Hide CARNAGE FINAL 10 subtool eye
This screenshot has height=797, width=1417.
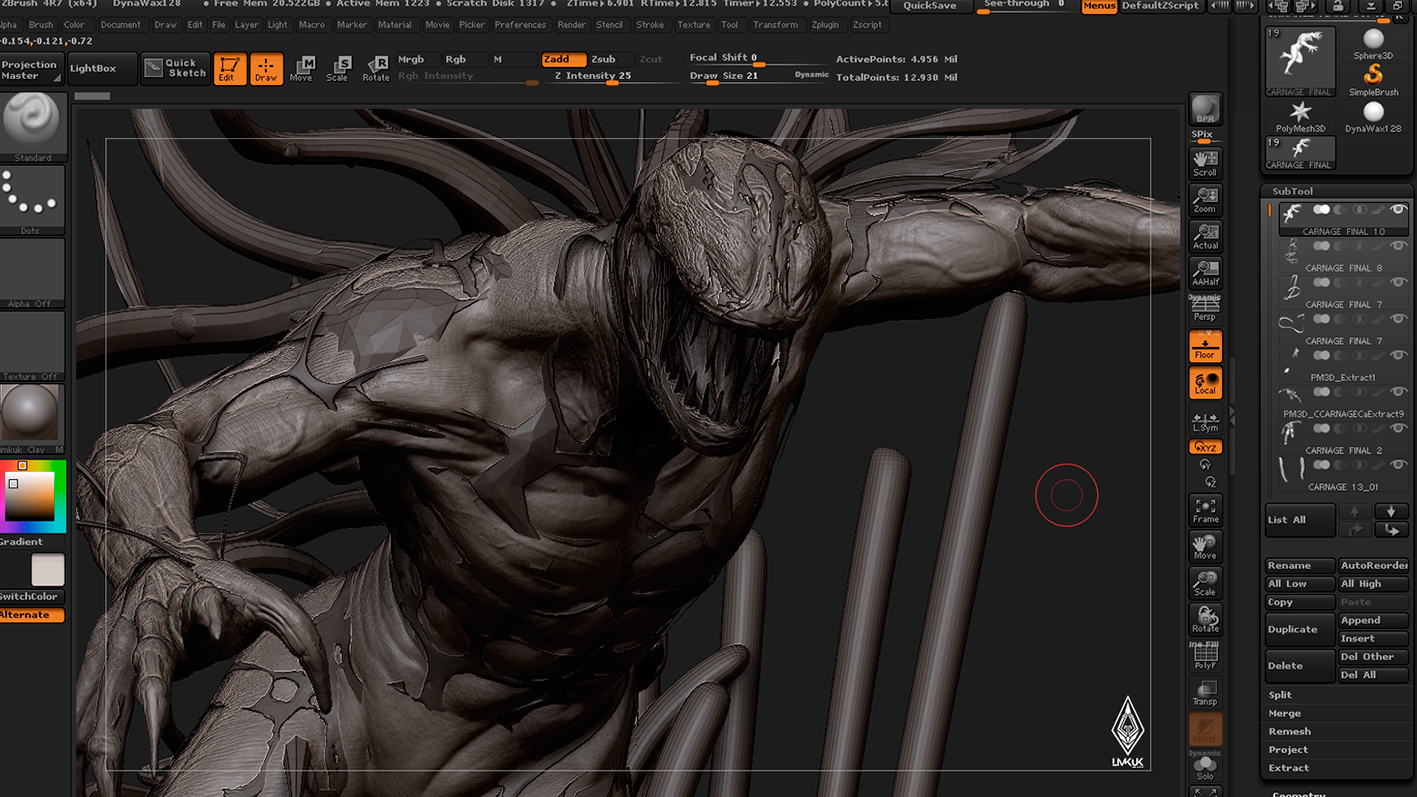pos(1398,209)
